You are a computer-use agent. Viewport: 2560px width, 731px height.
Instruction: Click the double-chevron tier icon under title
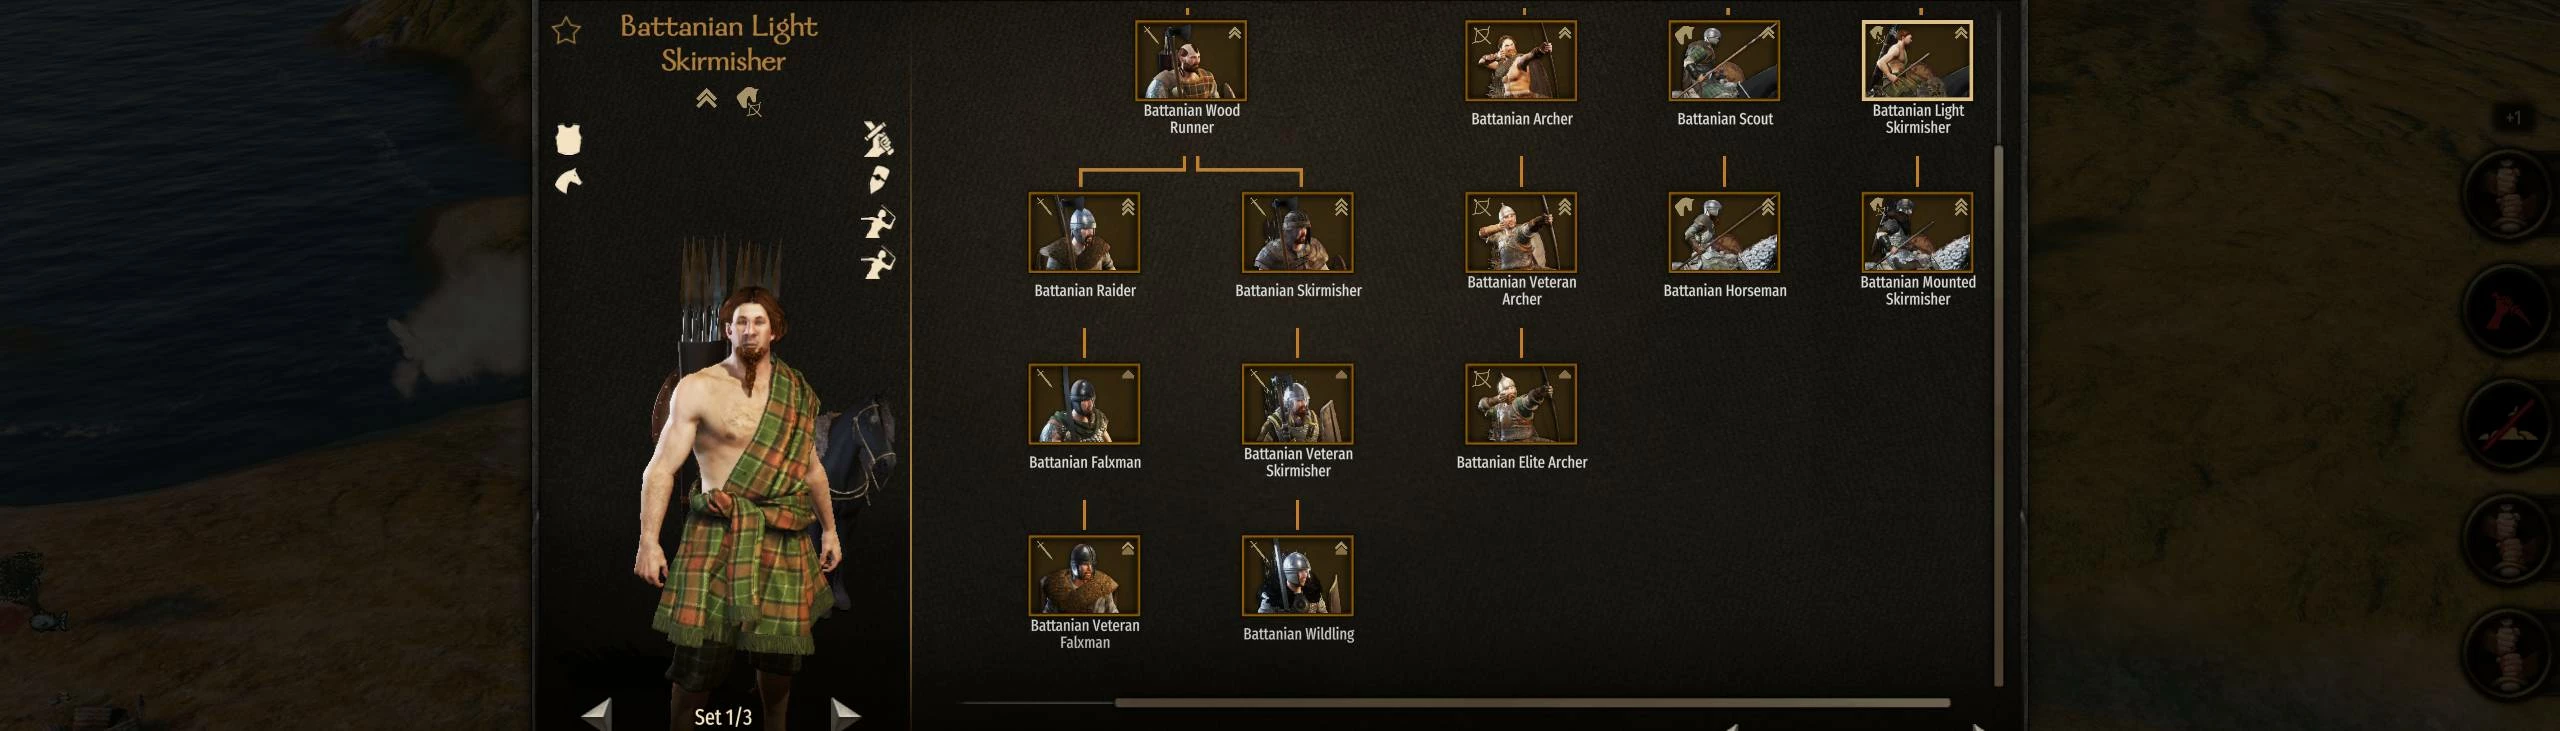click(x=706, y=98)
